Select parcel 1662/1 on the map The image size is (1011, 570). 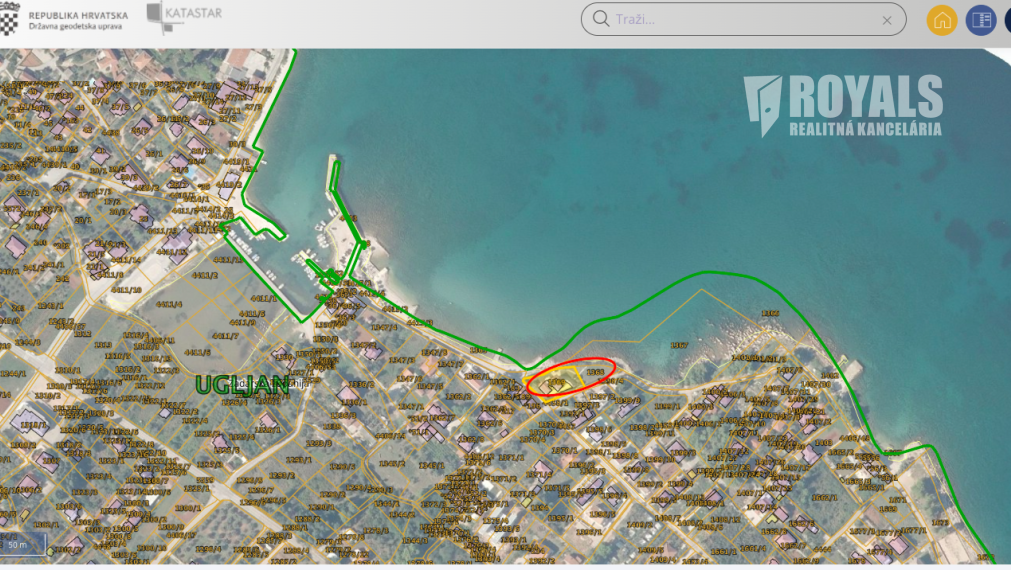click(x=825, y=498)
